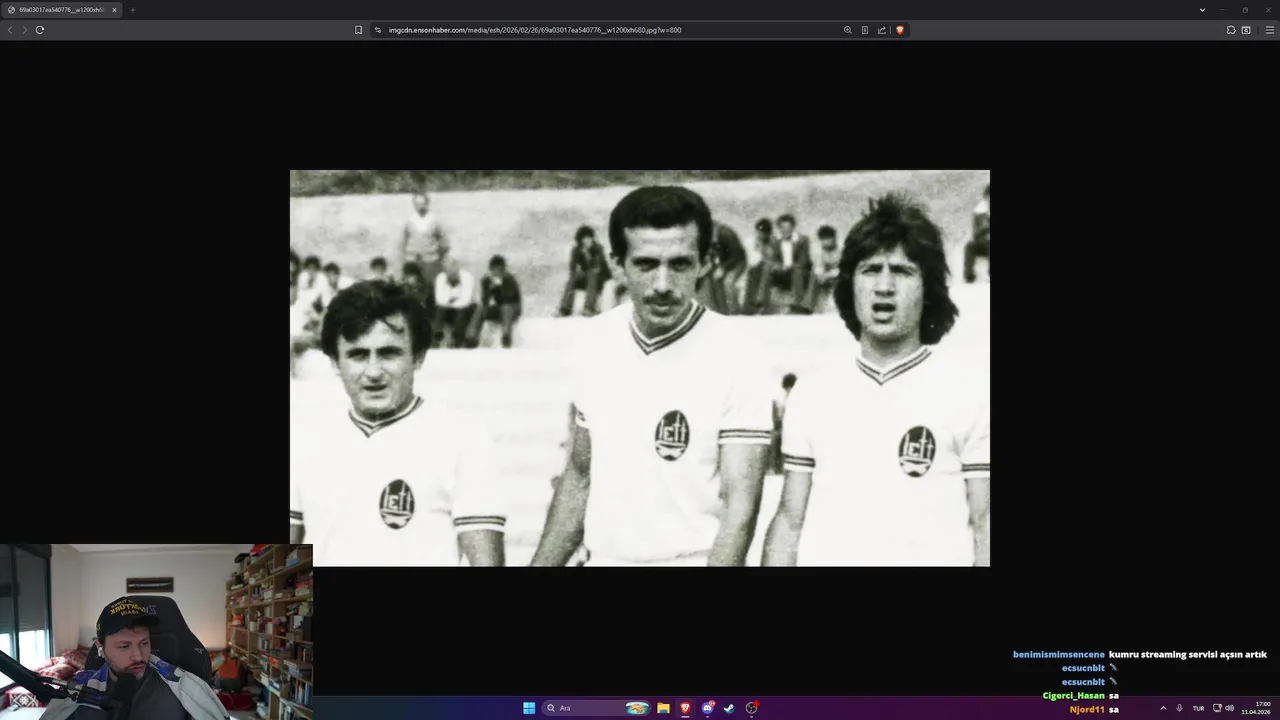Open the zoom magnifier in the address bar

pos(848,30)
